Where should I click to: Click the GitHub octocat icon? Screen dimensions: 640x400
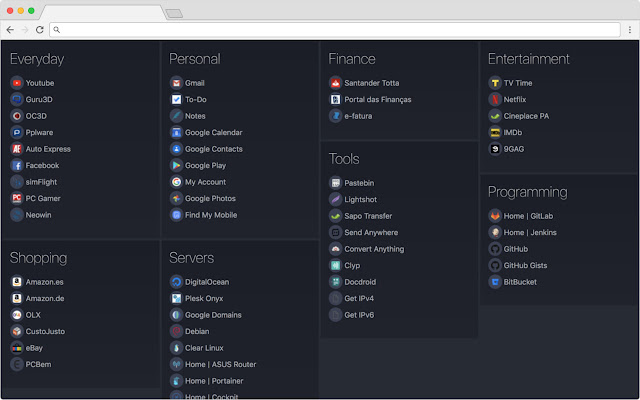click(495, 249)
